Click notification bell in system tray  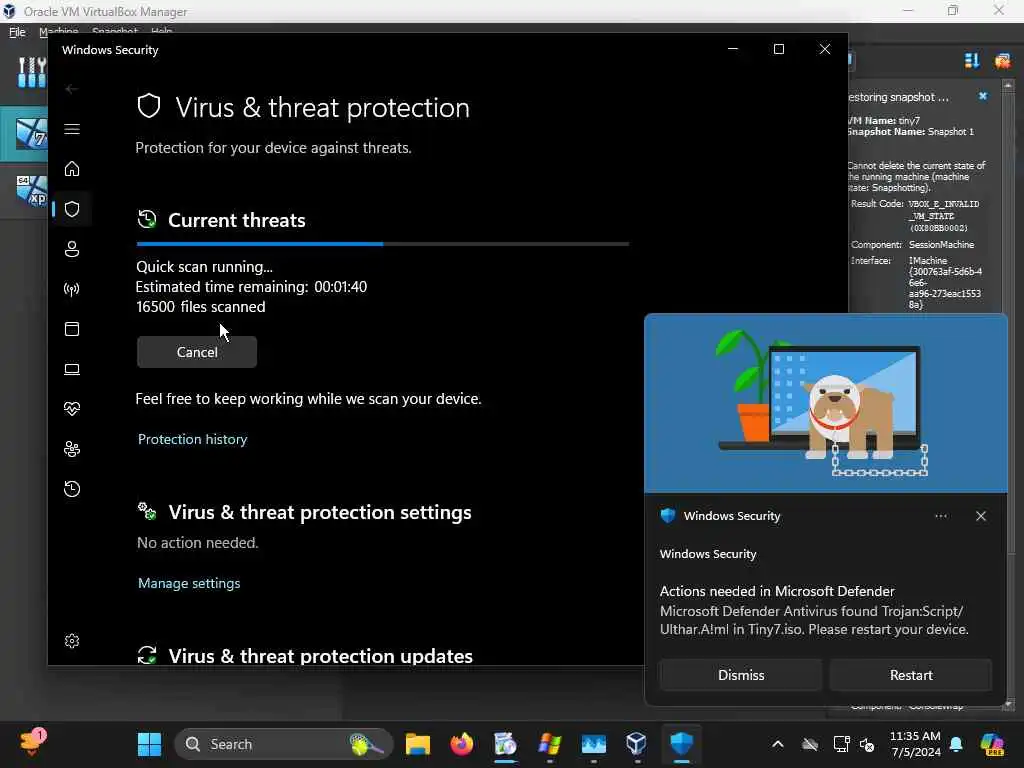pos(956,744)
